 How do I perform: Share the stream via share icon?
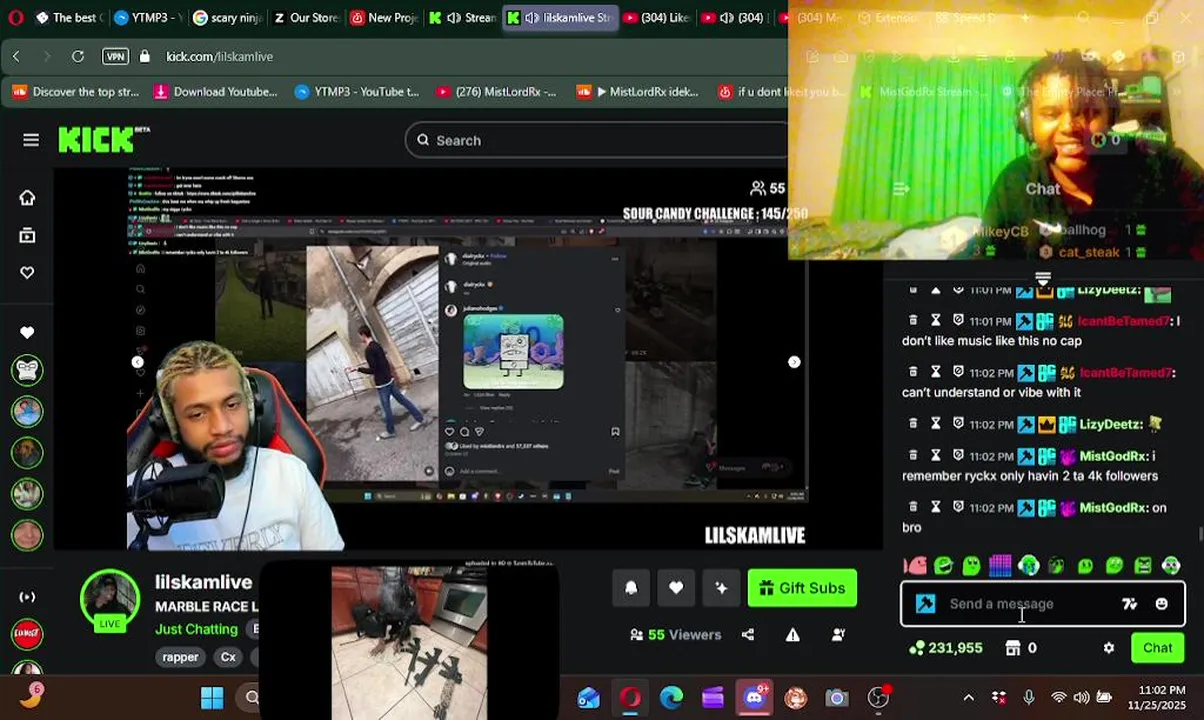pos(748,635)
